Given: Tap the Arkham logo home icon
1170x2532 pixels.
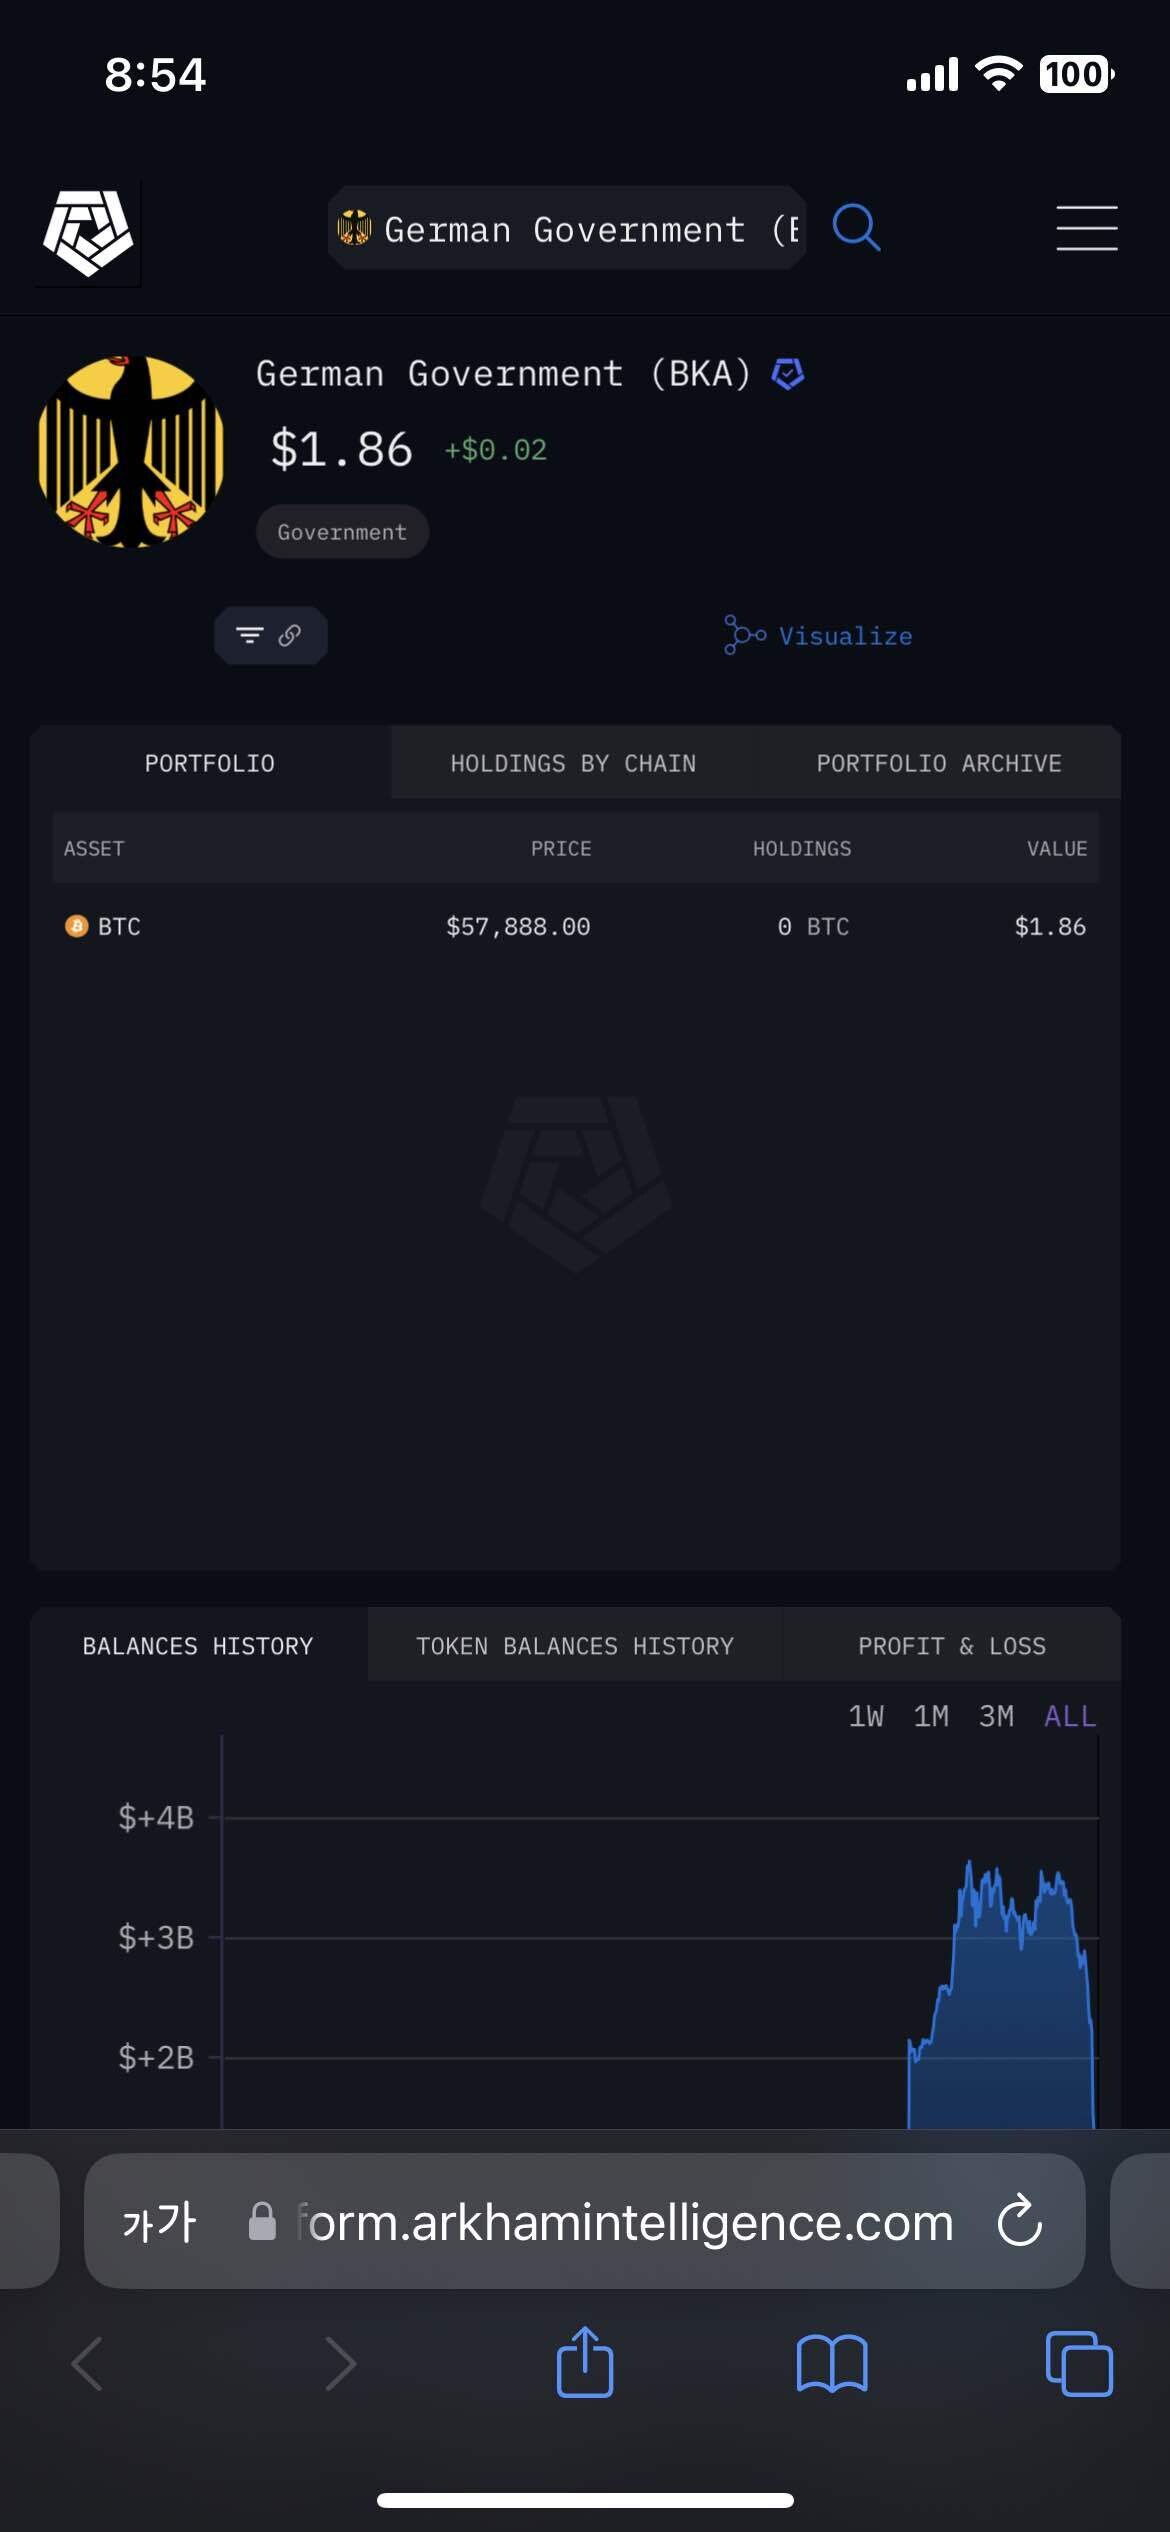Looking at the screenshot, I should tap(88, 233).
